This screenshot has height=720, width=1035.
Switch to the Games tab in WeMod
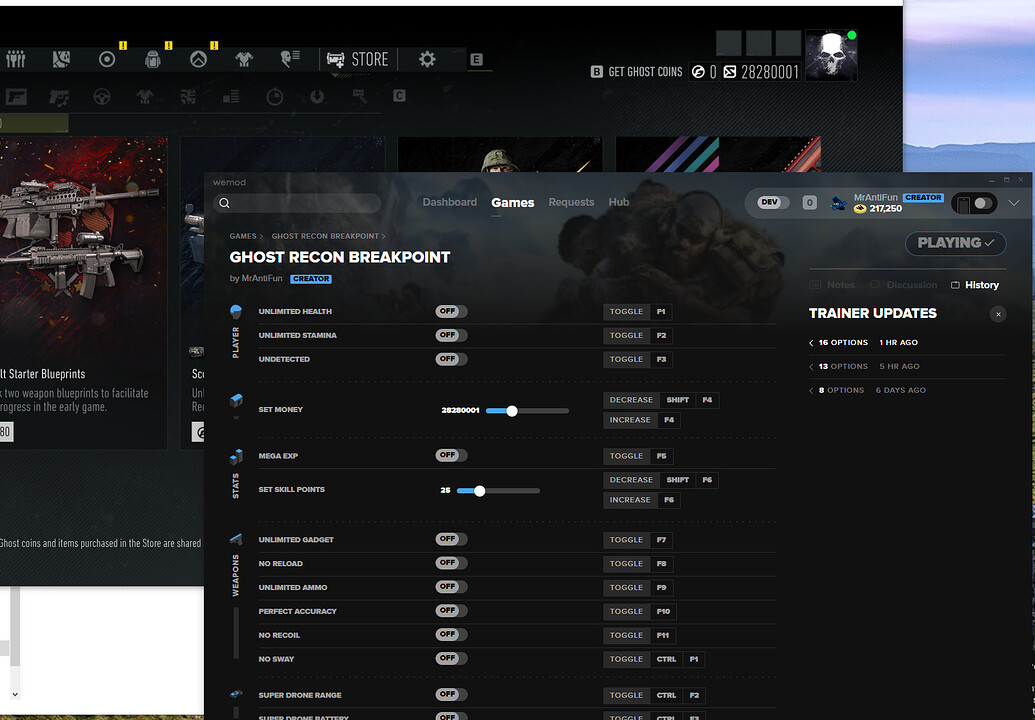pos(512,202)
